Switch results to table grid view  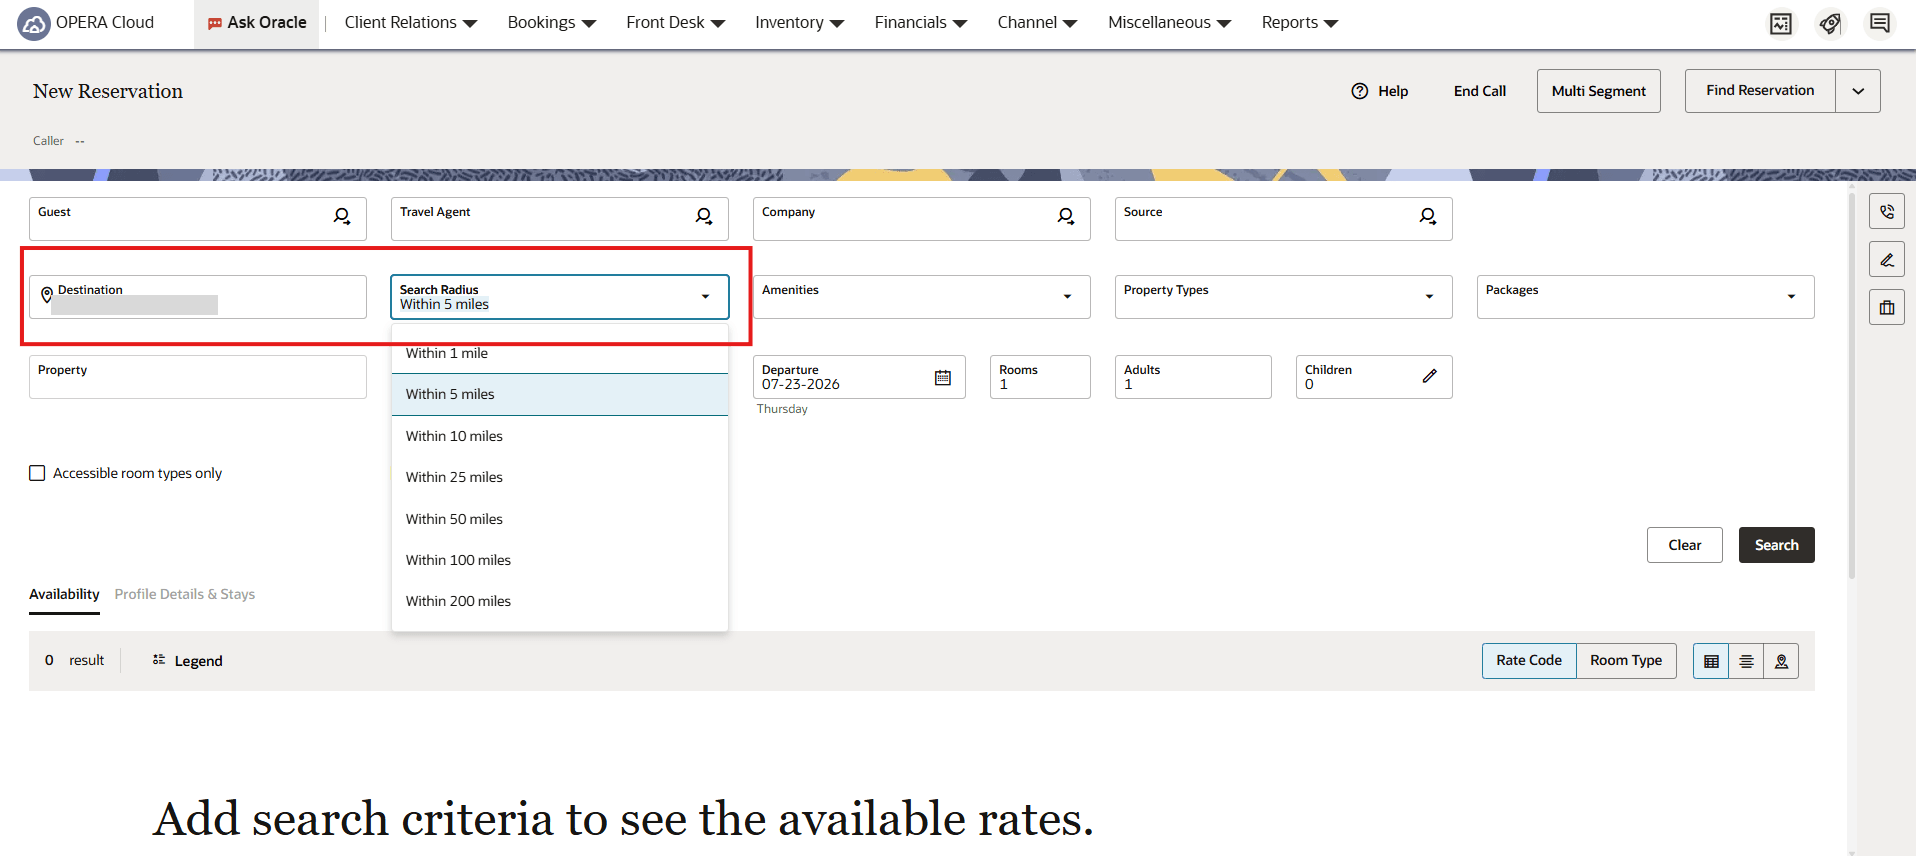click(x=1711, y=661)
